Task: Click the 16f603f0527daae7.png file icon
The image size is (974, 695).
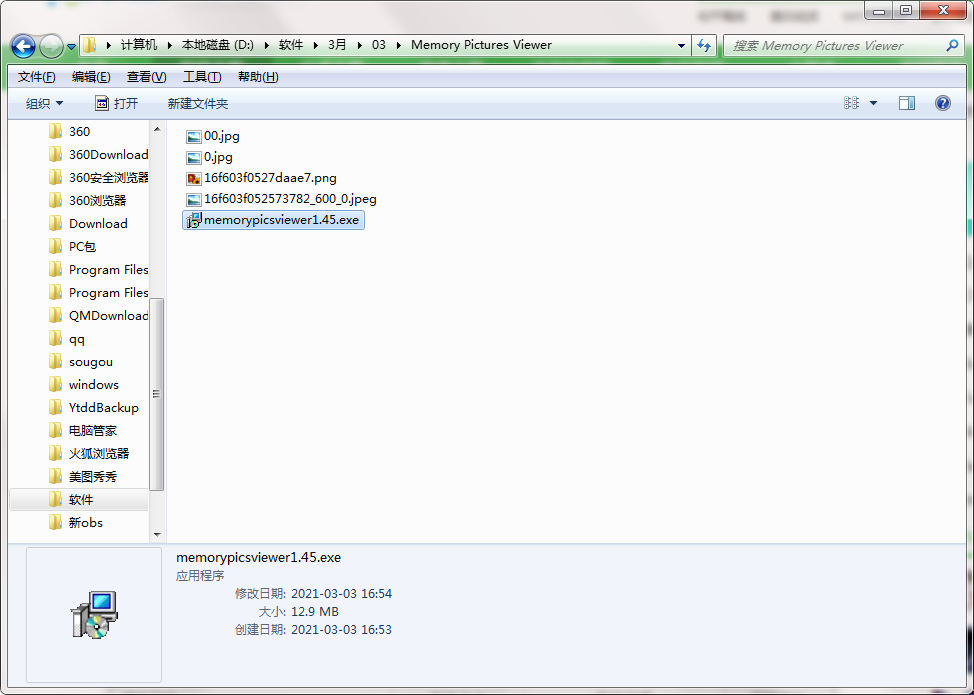Action: (194, 179)
